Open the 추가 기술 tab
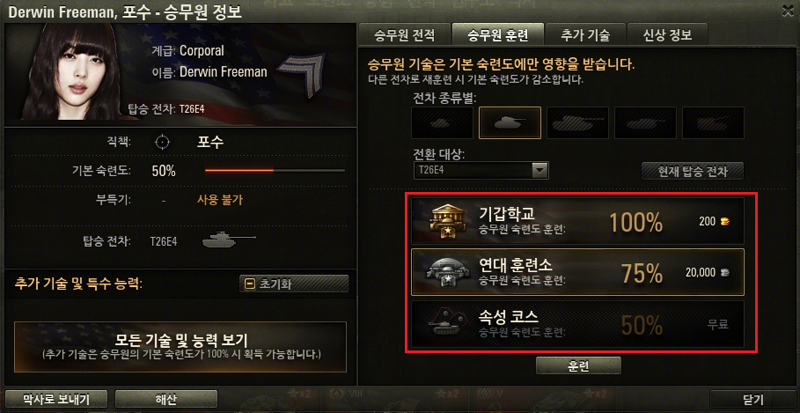800x413 pixels. [x=585, y=36]
